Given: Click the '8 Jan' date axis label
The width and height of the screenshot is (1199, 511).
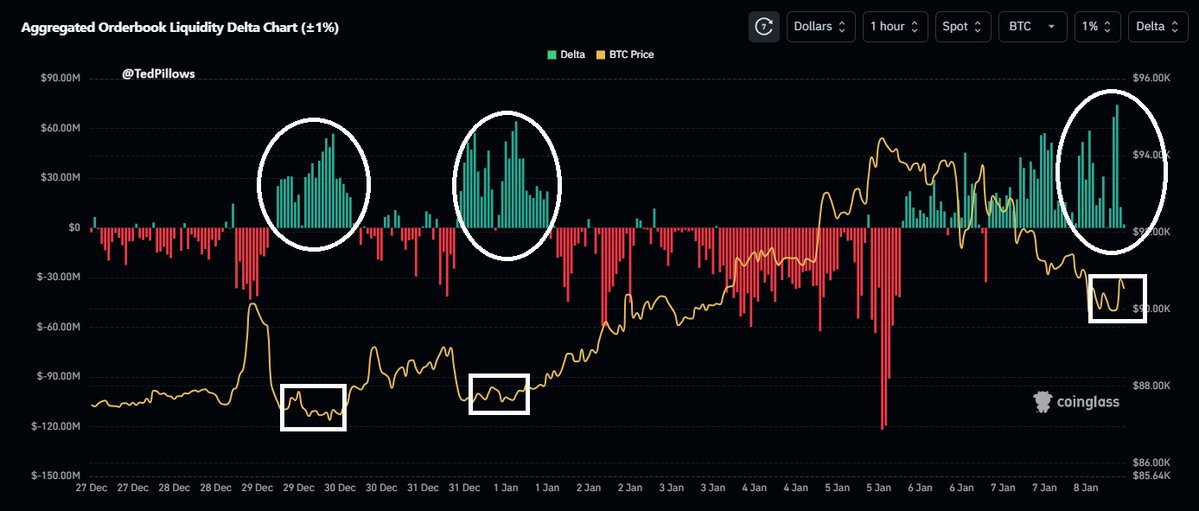Looking at the screenshot, I should [1086, 487].
